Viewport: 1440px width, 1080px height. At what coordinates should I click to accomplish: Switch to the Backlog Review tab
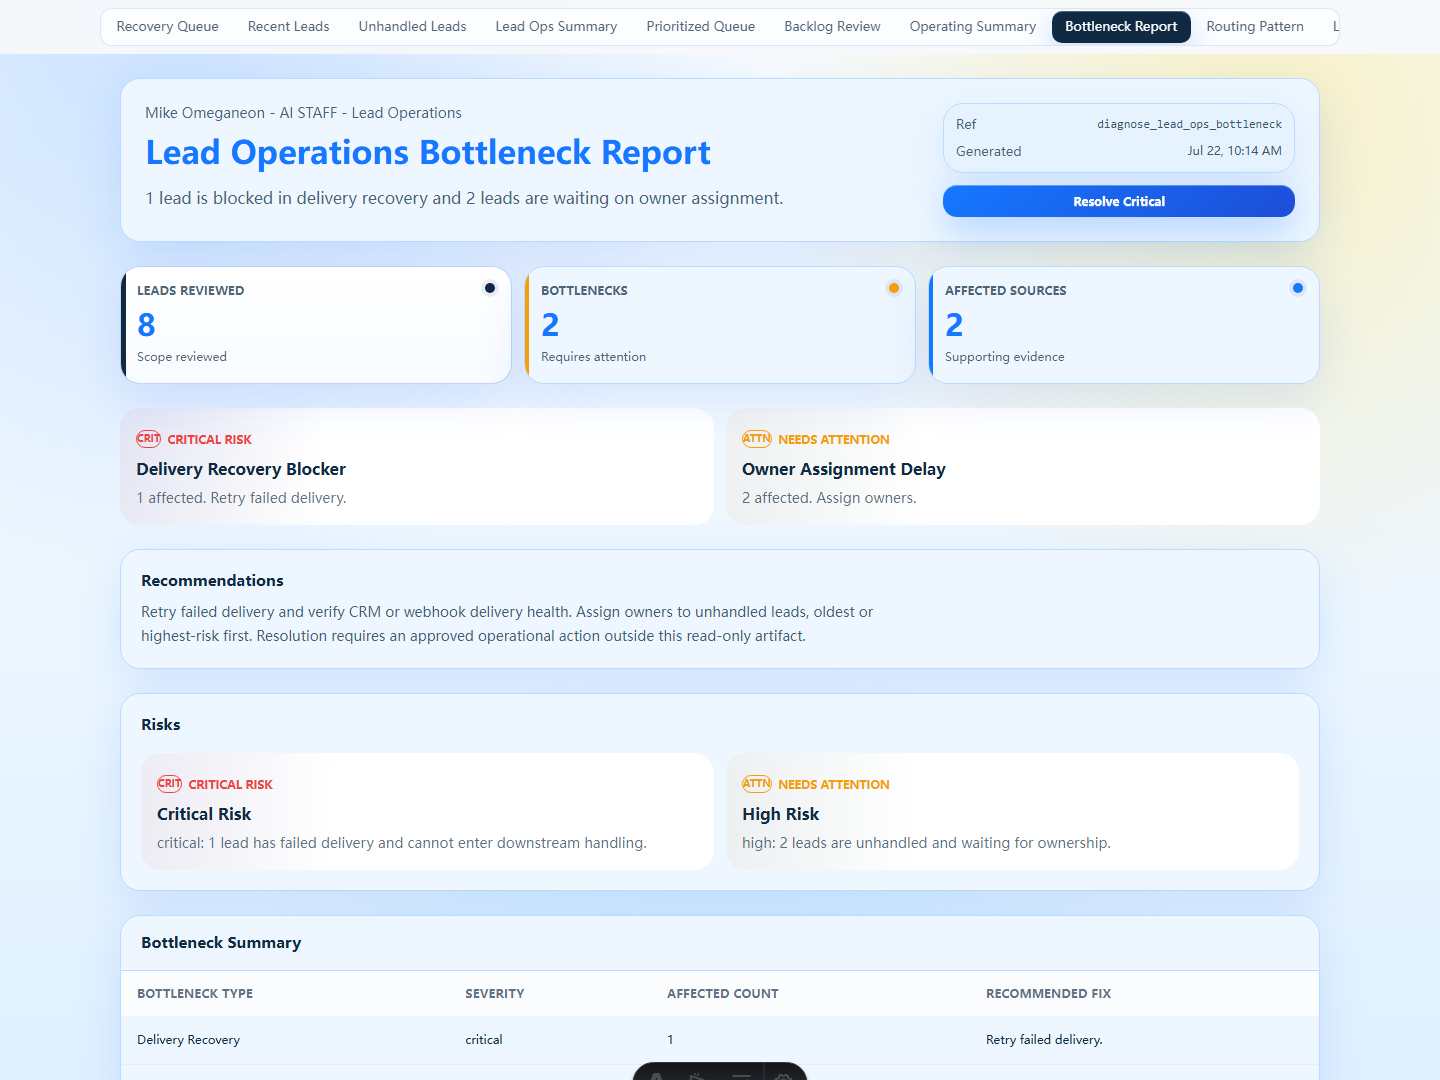click(832, 27)
